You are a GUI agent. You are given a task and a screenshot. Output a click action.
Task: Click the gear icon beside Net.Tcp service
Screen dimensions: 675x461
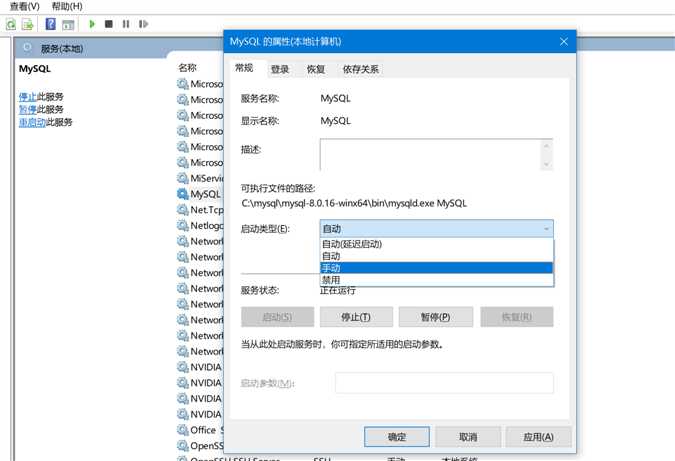click(183, 210)
